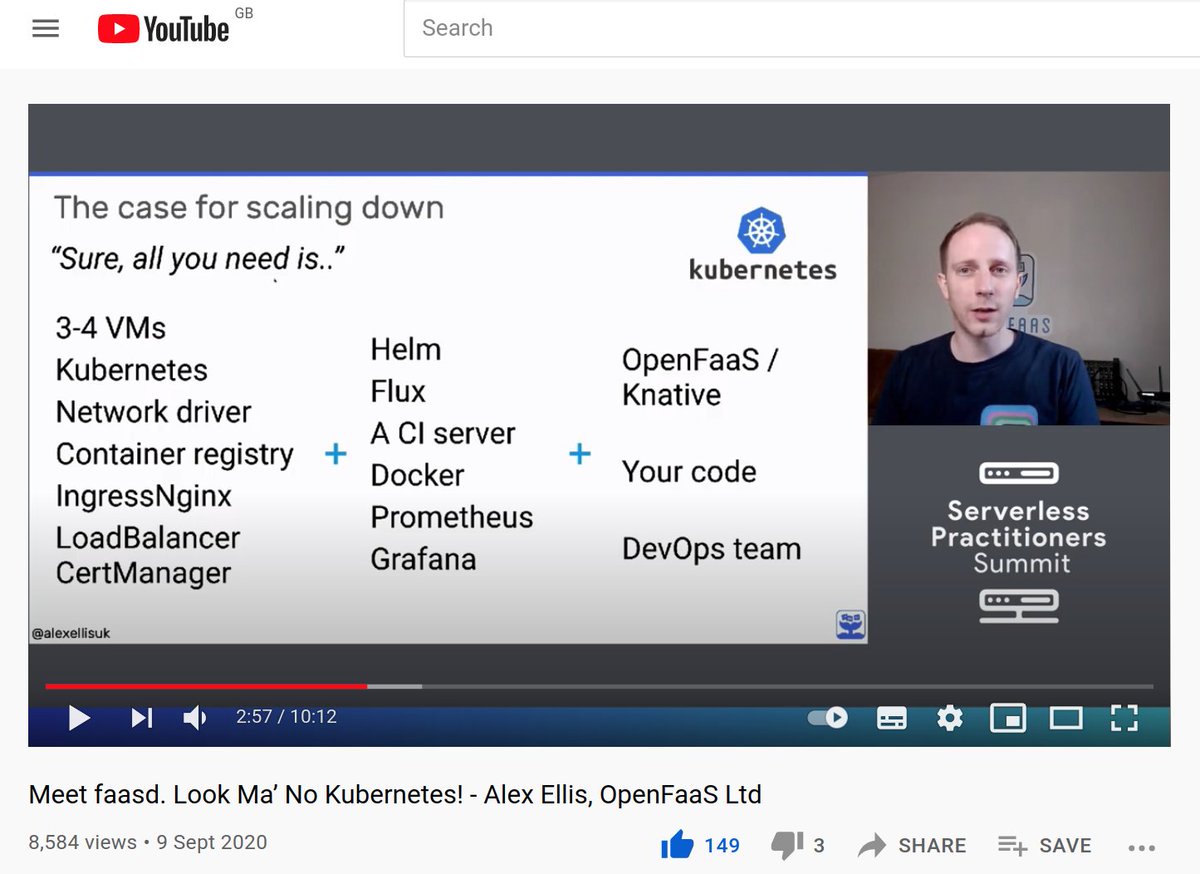
Task: Click the SHARE button
Action: tap(912, 846)
